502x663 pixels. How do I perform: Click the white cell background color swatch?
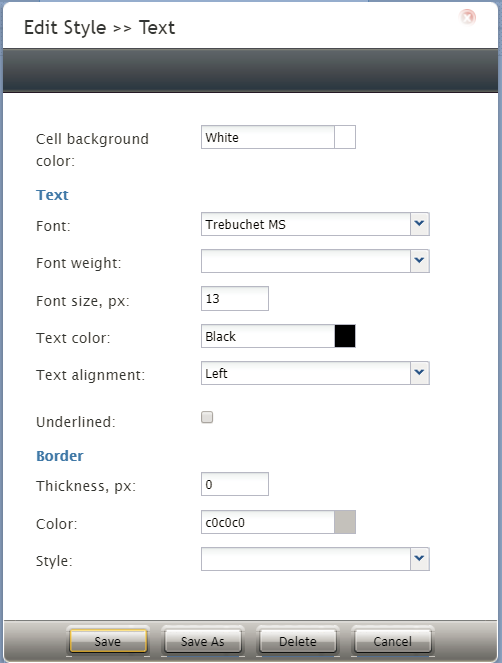point(345,137)
